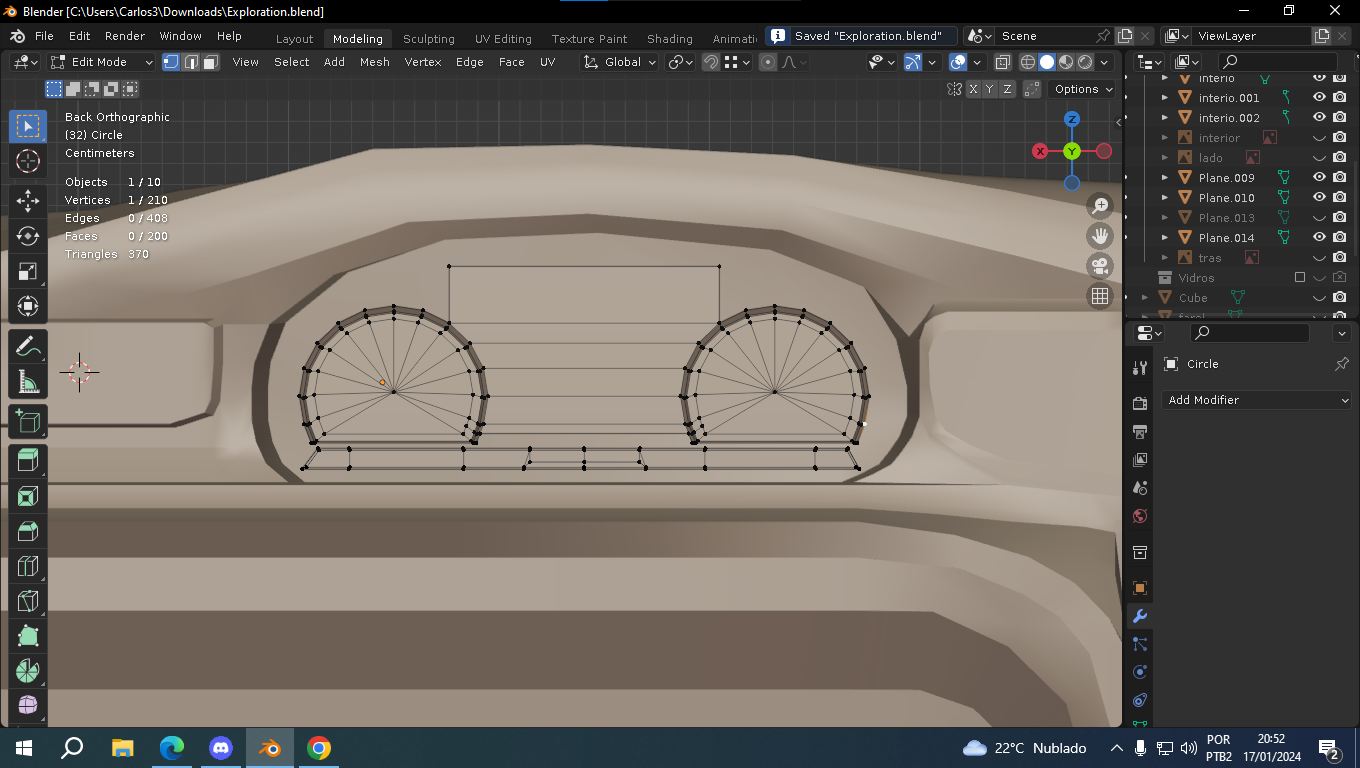
Task: Activate the Loop Cut tool
Action: pyautogui.click(x=28, y=567)
